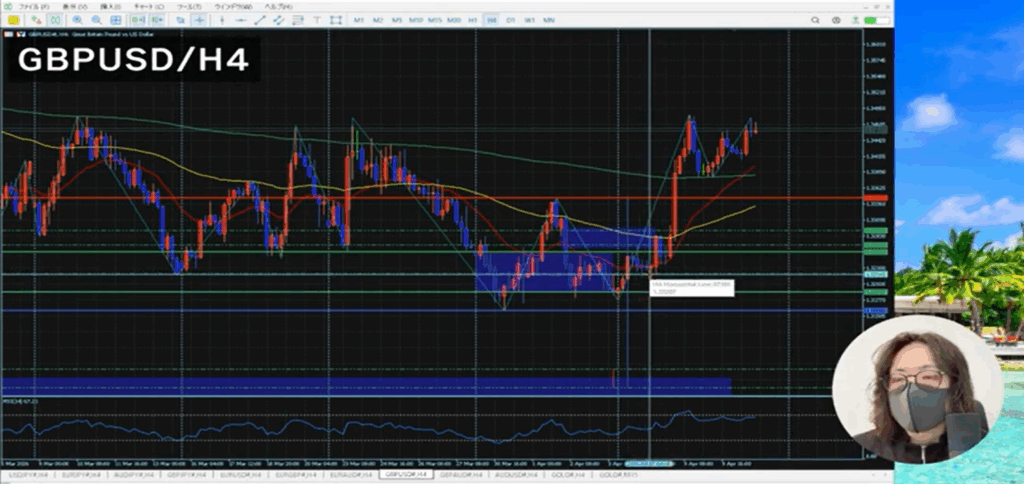The height and width of the screenshot is (484, 1024).
Task: Select the crosshair cursor tool
Action: [x=200, y=20]
